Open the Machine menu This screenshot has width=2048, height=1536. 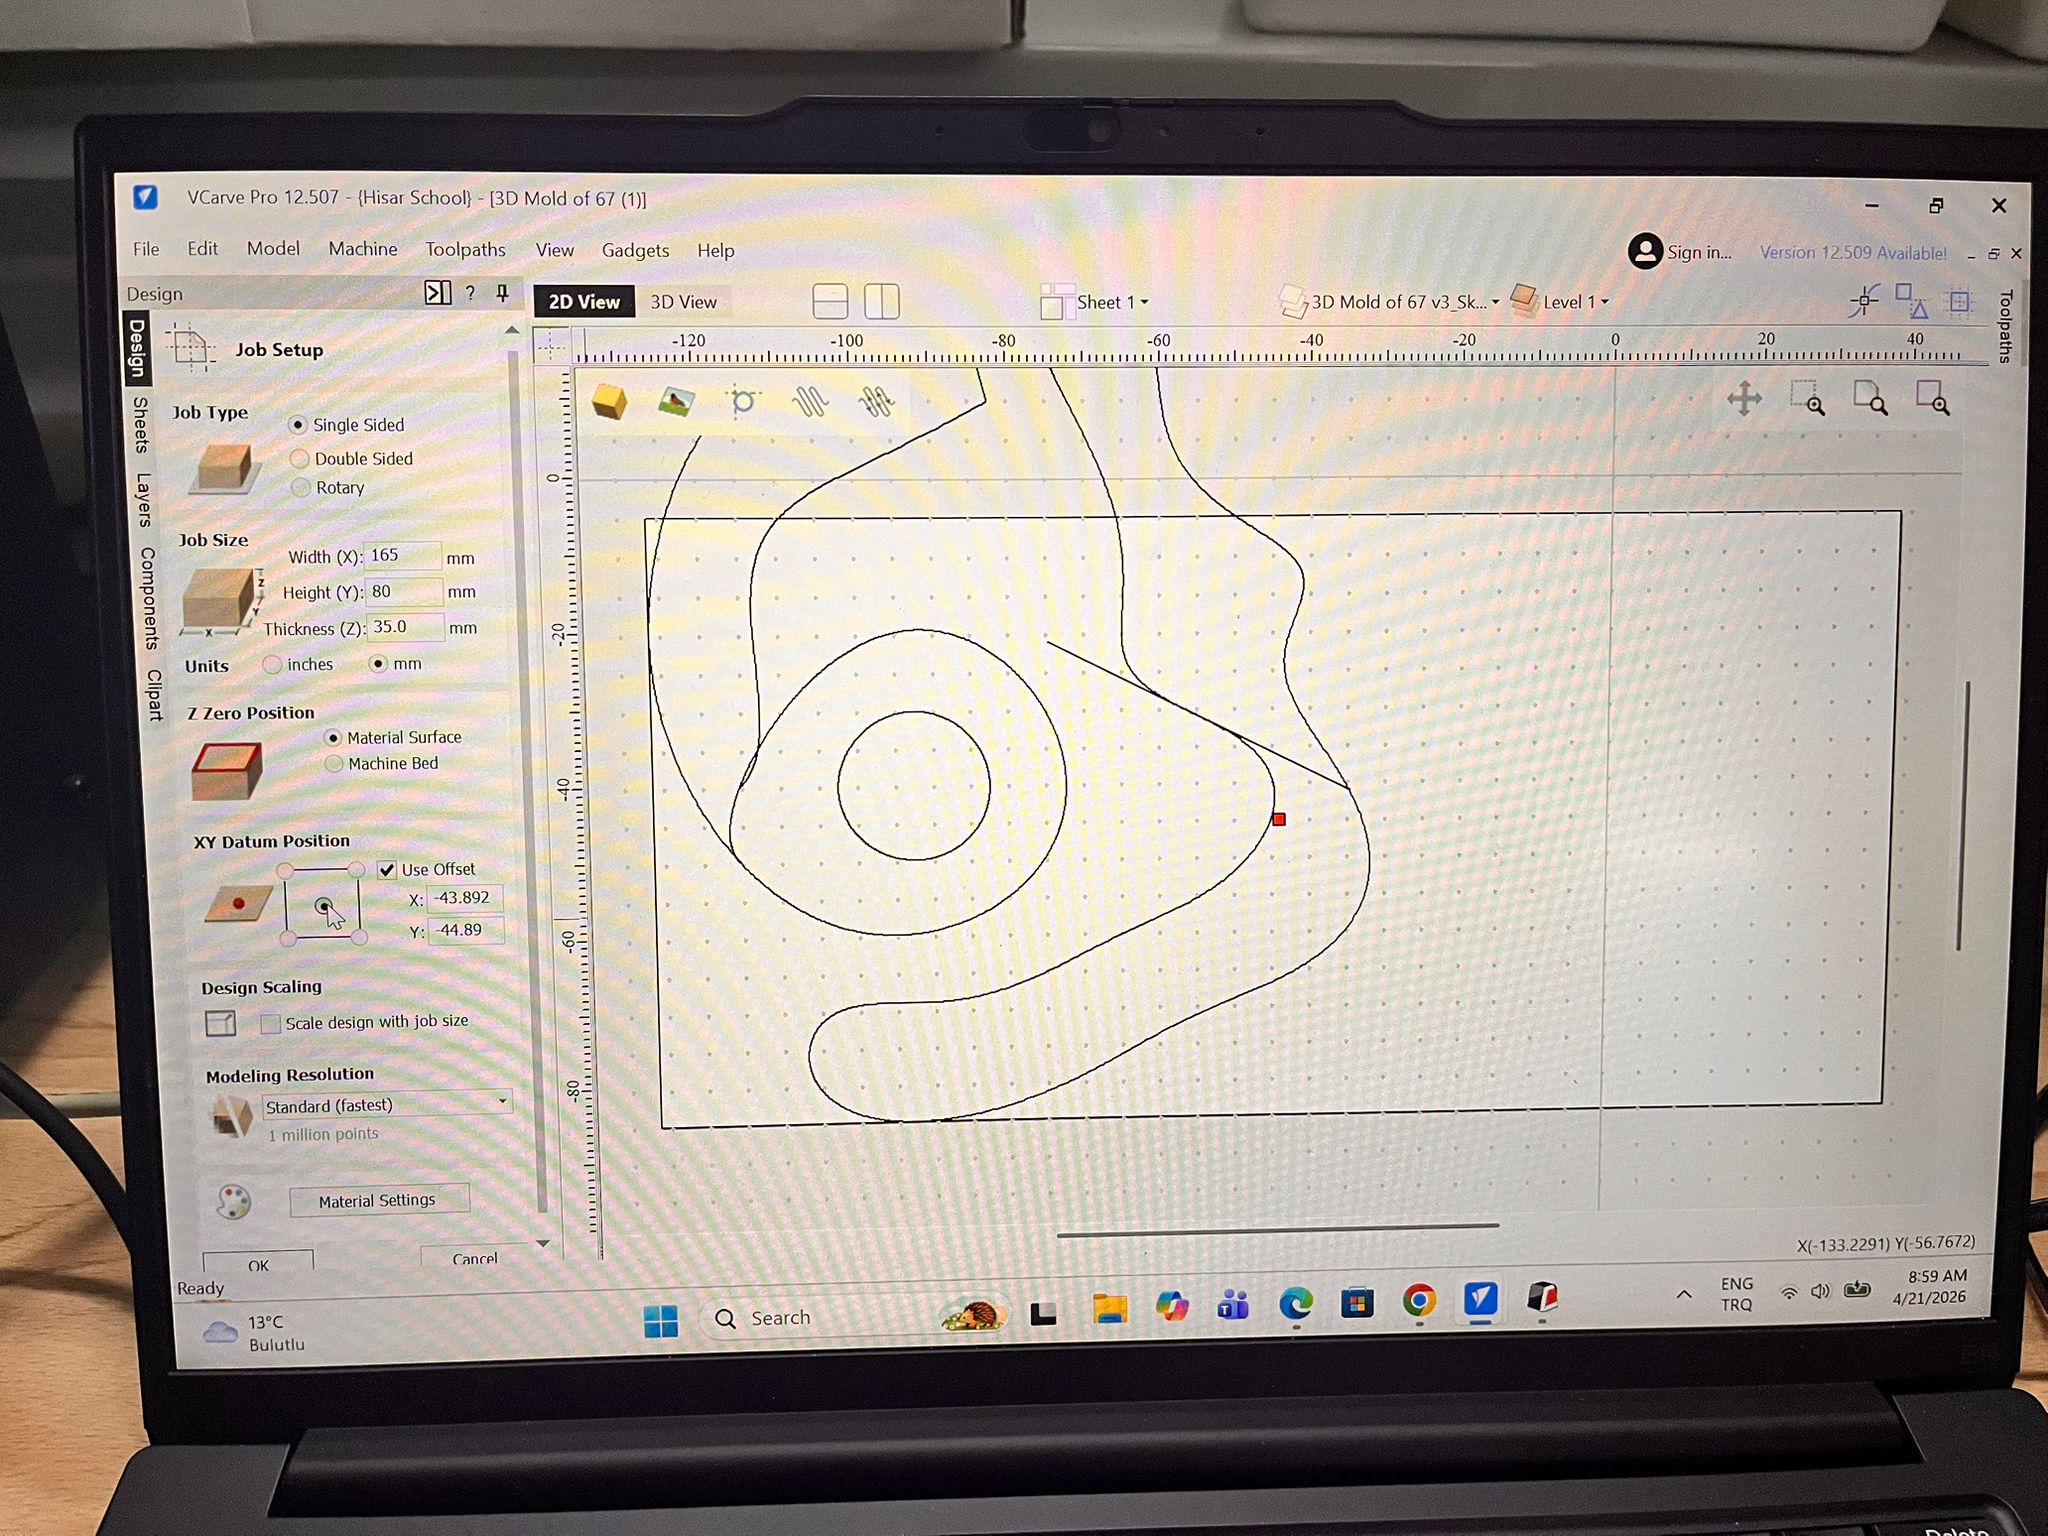363,249
